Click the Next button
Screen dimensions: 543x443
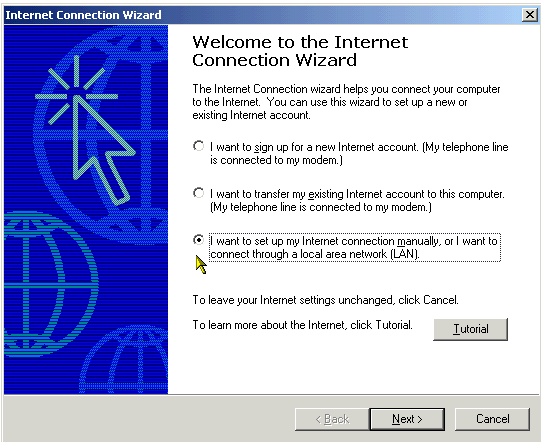point(407,419)
